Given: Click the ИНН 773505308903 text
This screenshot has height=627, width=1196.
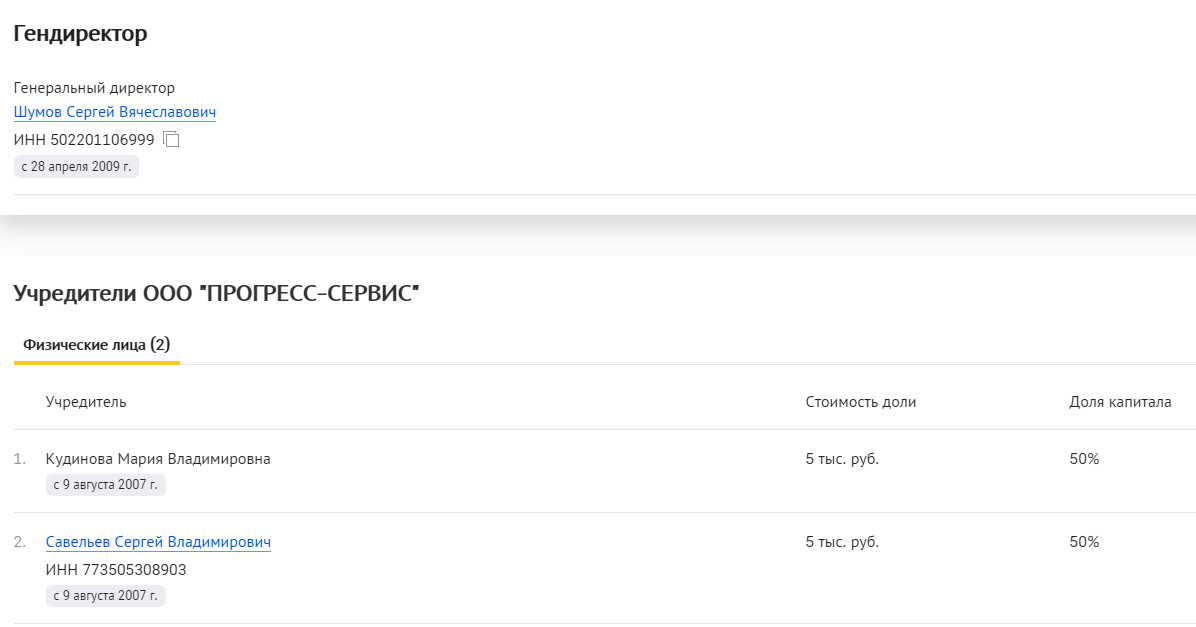Looking at the screenshot, I should pos(116,570).
